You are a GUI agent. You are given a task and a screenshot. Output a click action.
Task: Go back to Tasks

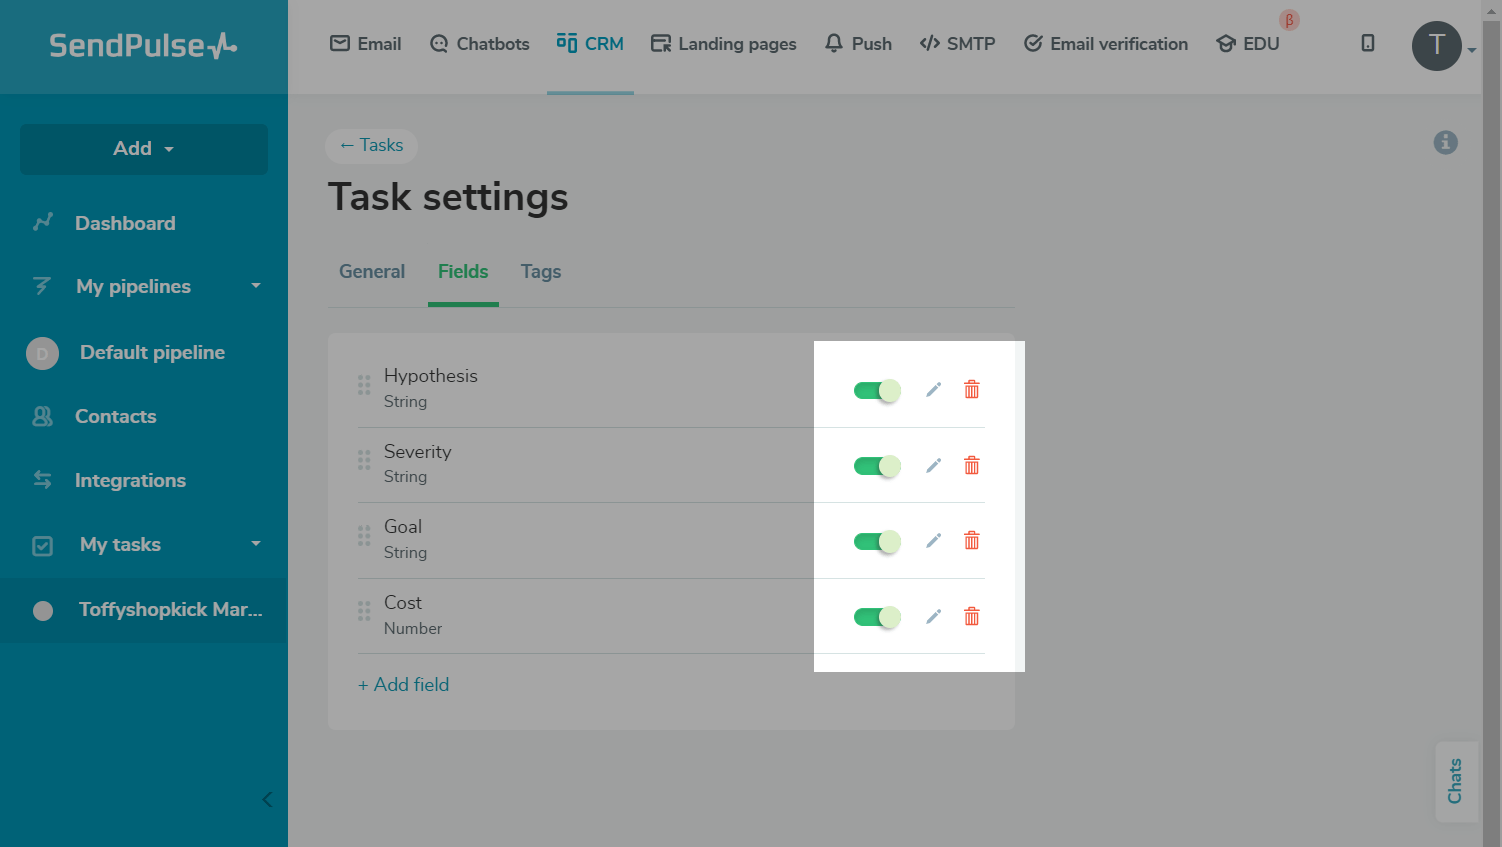pyautogui.click(x=371, y=146)
